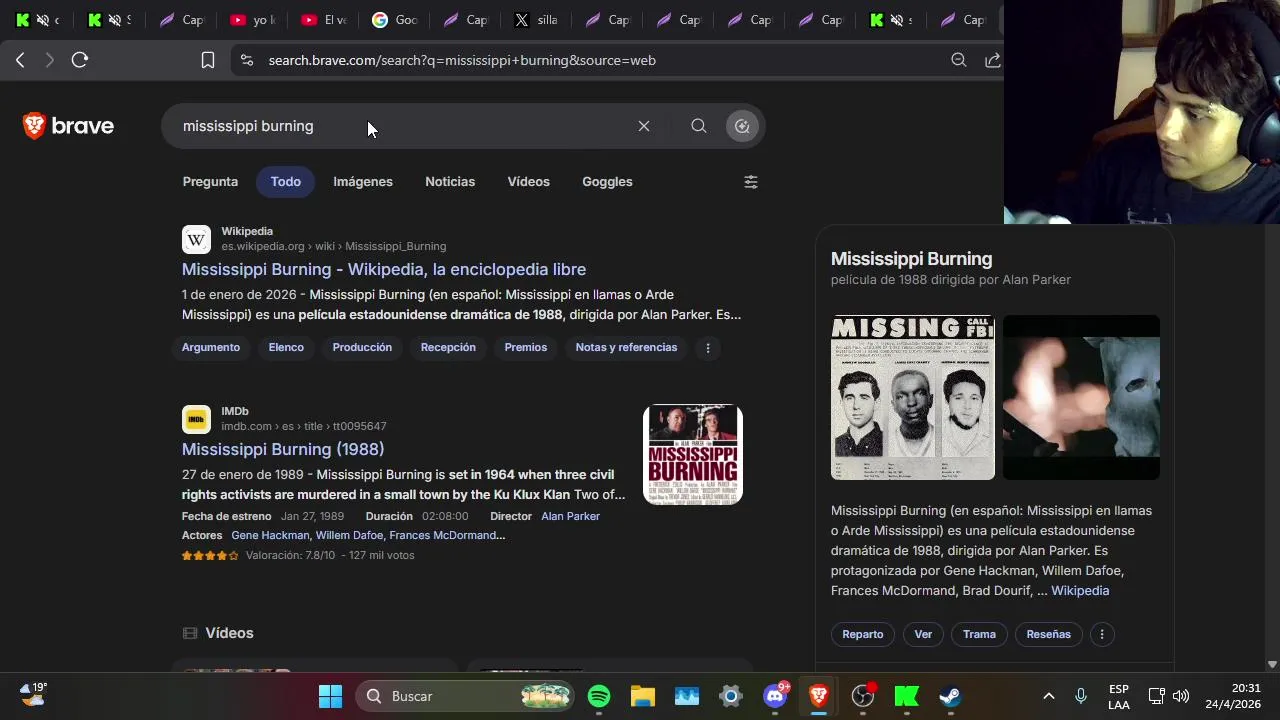Click the Ver button in the infobox
Viewport: 1280px width, 720px height.
[923, 634]
